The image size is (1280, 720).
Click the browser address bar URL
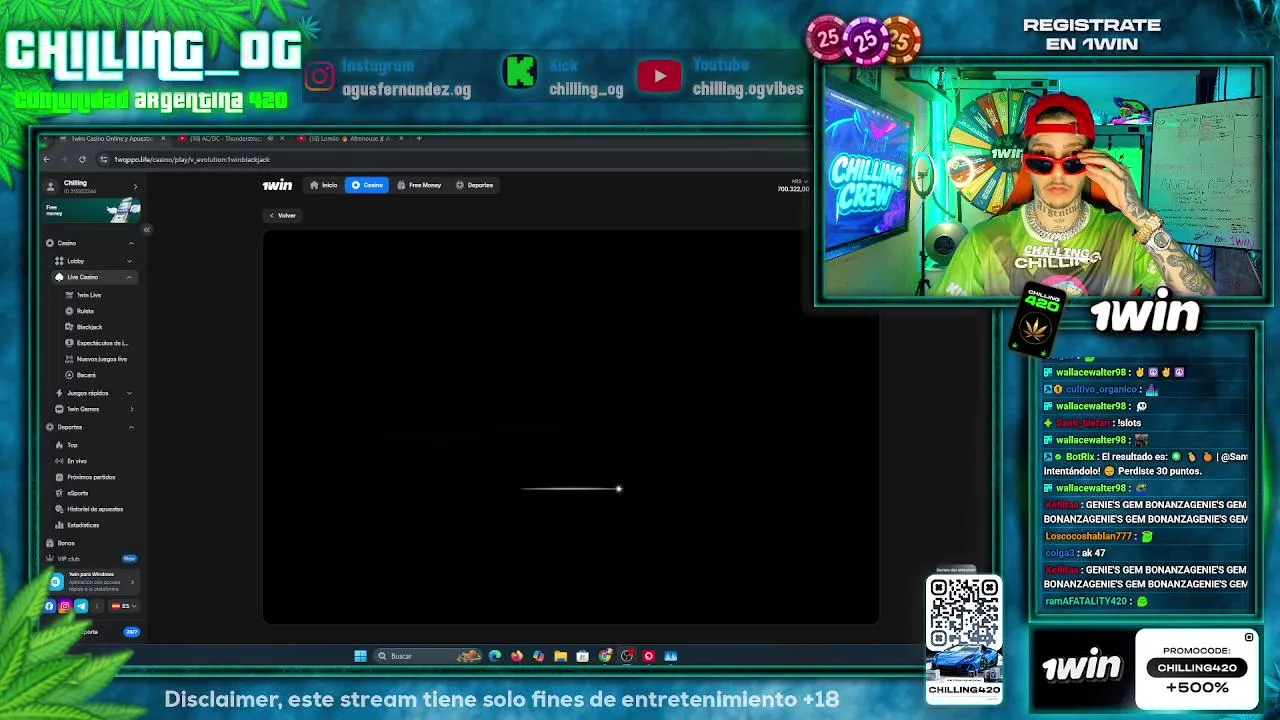191,159
